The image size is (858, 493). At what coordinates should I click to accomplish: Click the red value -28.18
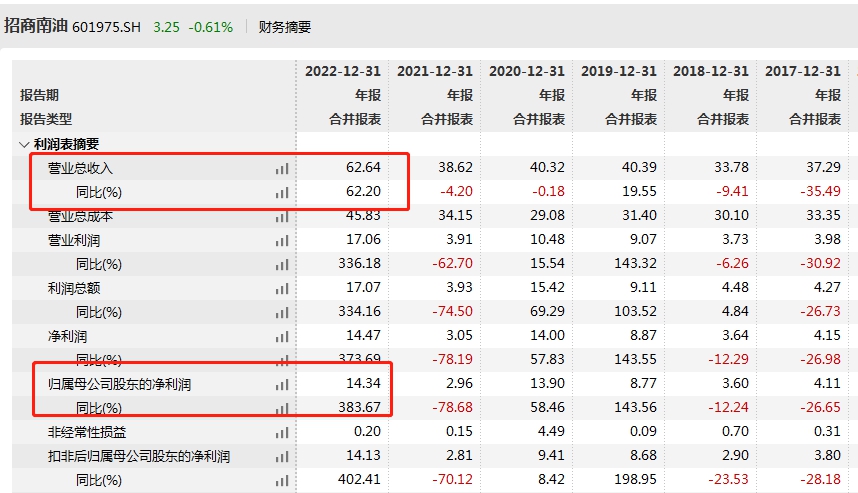pyautogui.click(x=820, y=480)
